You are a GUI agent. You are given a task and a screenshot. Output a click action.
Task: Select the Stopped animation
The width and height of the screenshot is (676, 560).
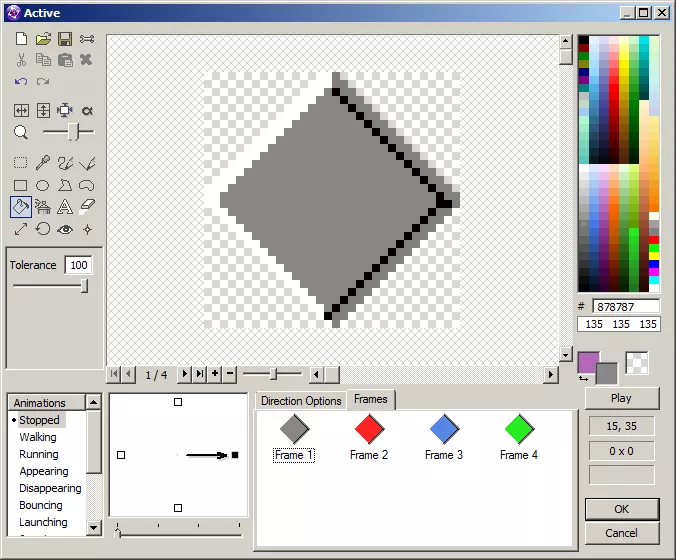[x=39, y=420]
